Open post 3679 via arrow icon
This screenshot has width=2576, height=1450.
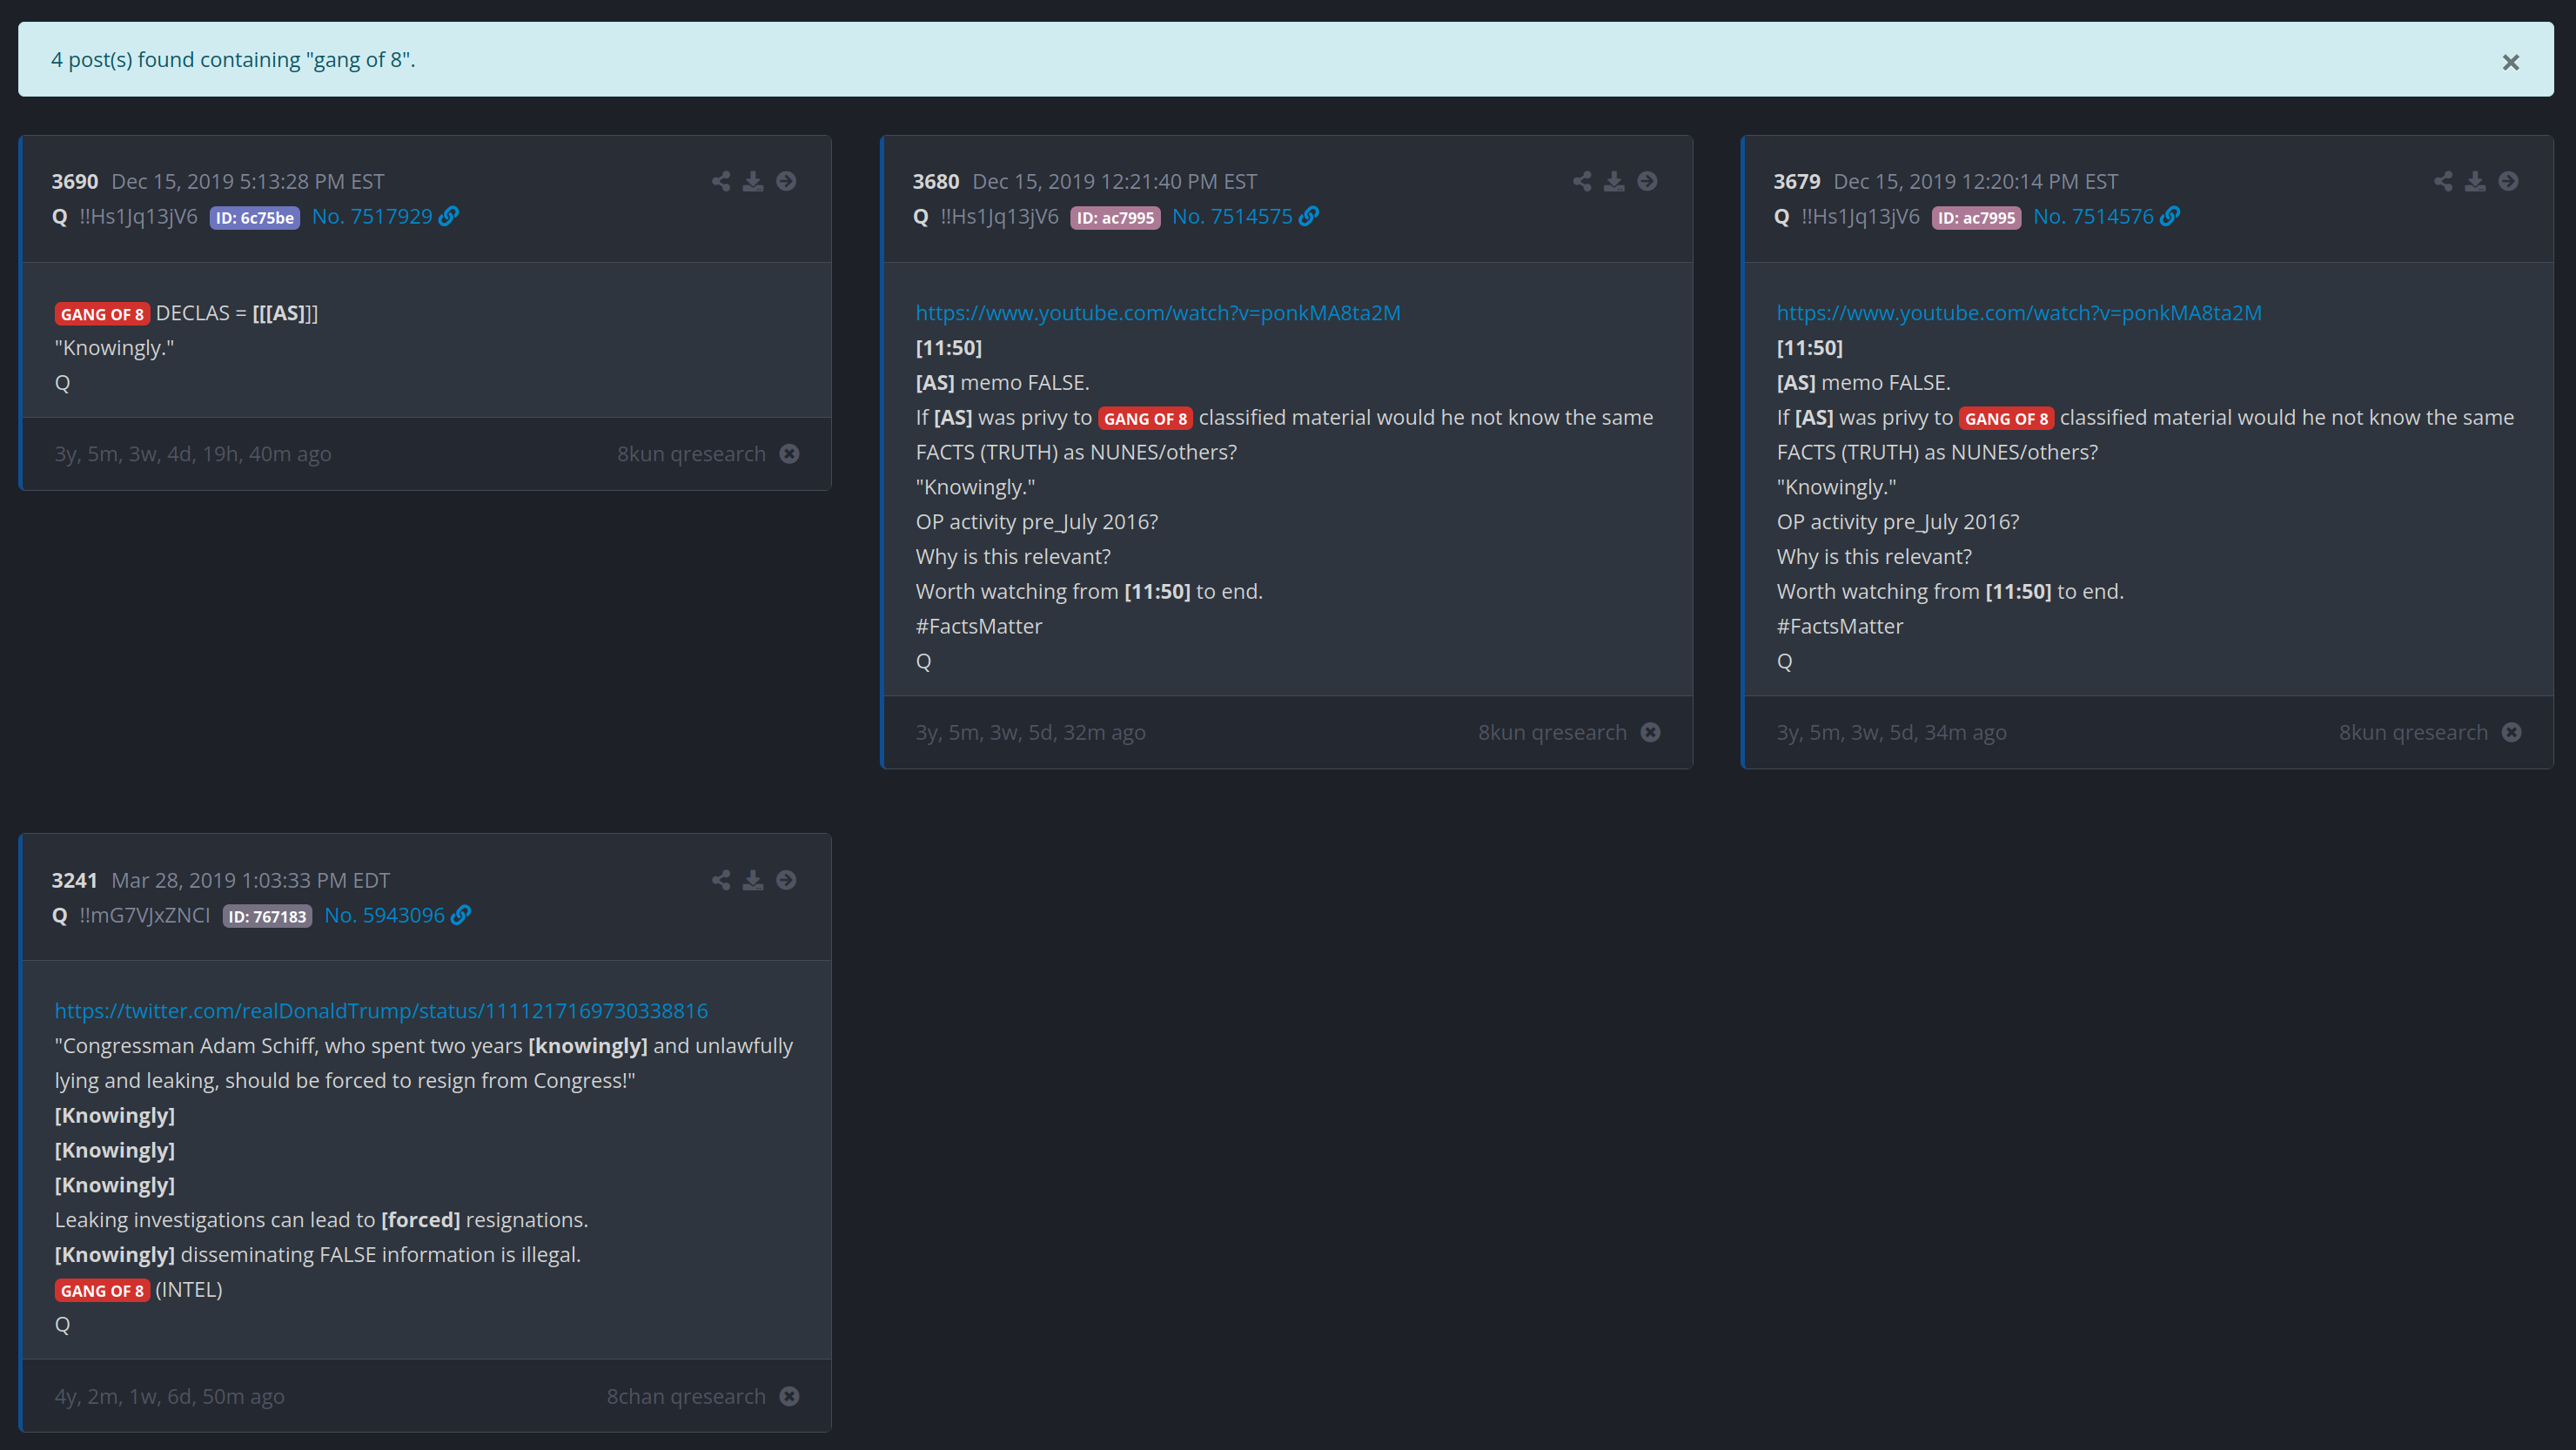pyautogui.click(x=2508, y=181)
